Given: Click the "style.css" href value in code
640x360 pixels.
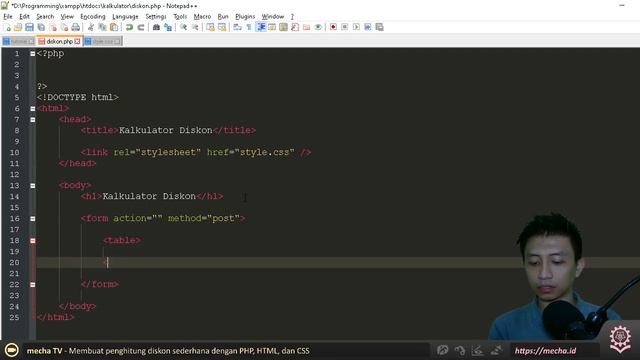Looking at the screenshot, I should coord(264,152).
